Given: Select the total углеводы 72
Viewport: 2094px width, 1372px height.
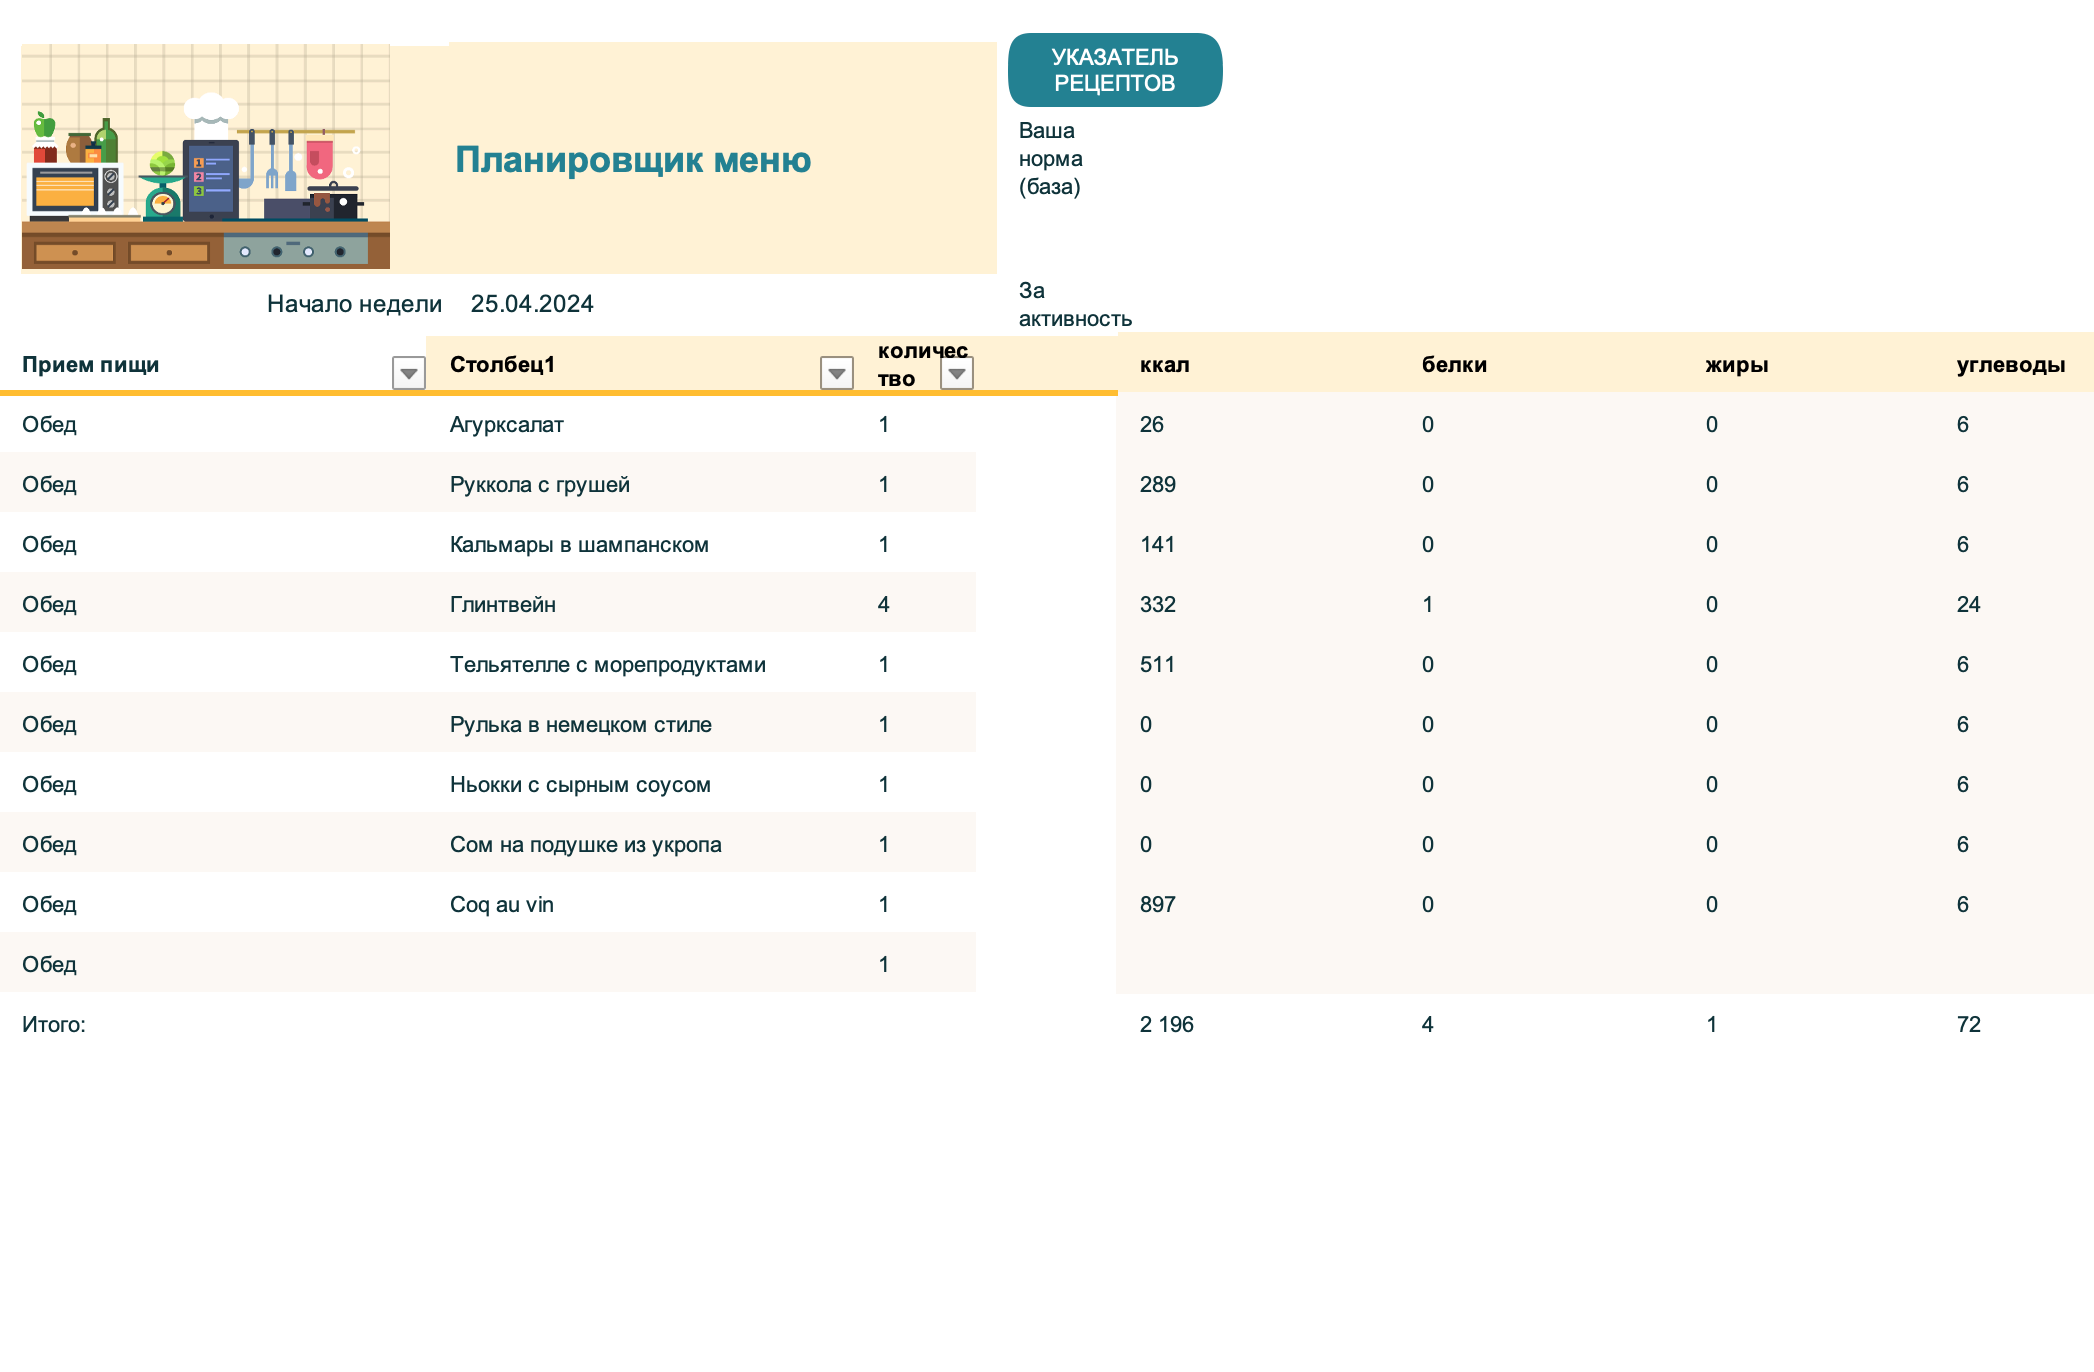Looking at the screenshot, I should [1969, 1024].
